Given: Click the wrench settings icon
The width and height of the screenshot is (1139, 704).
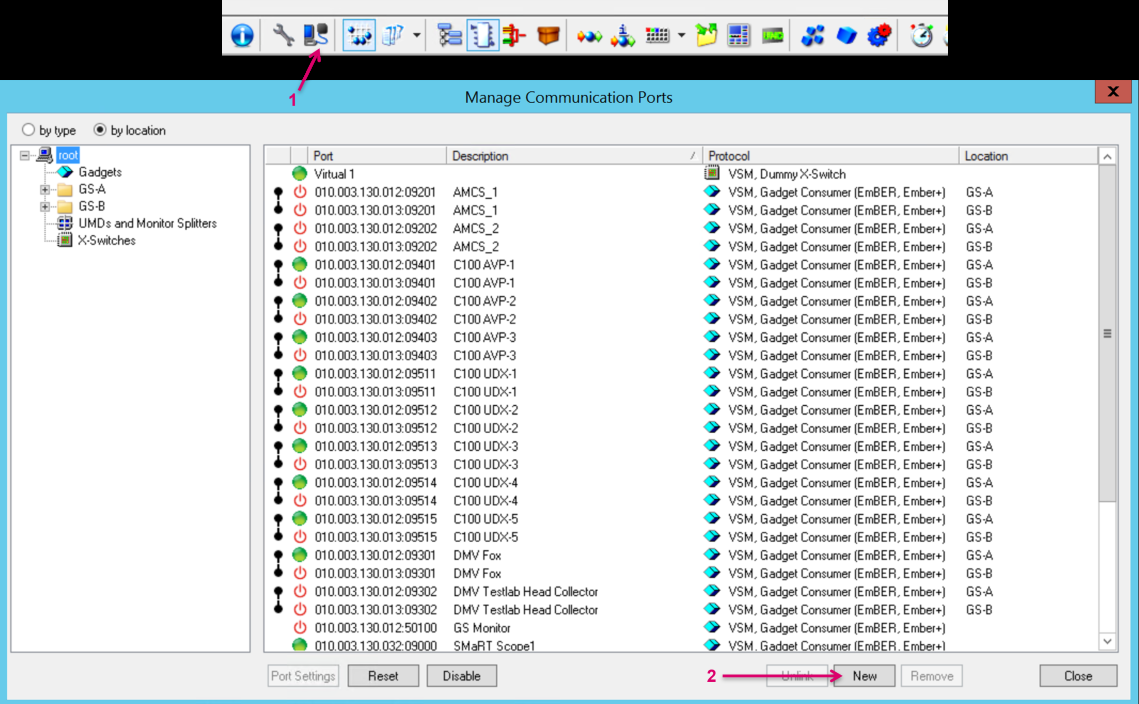Looking at the screenshot, I should (284, 36).
